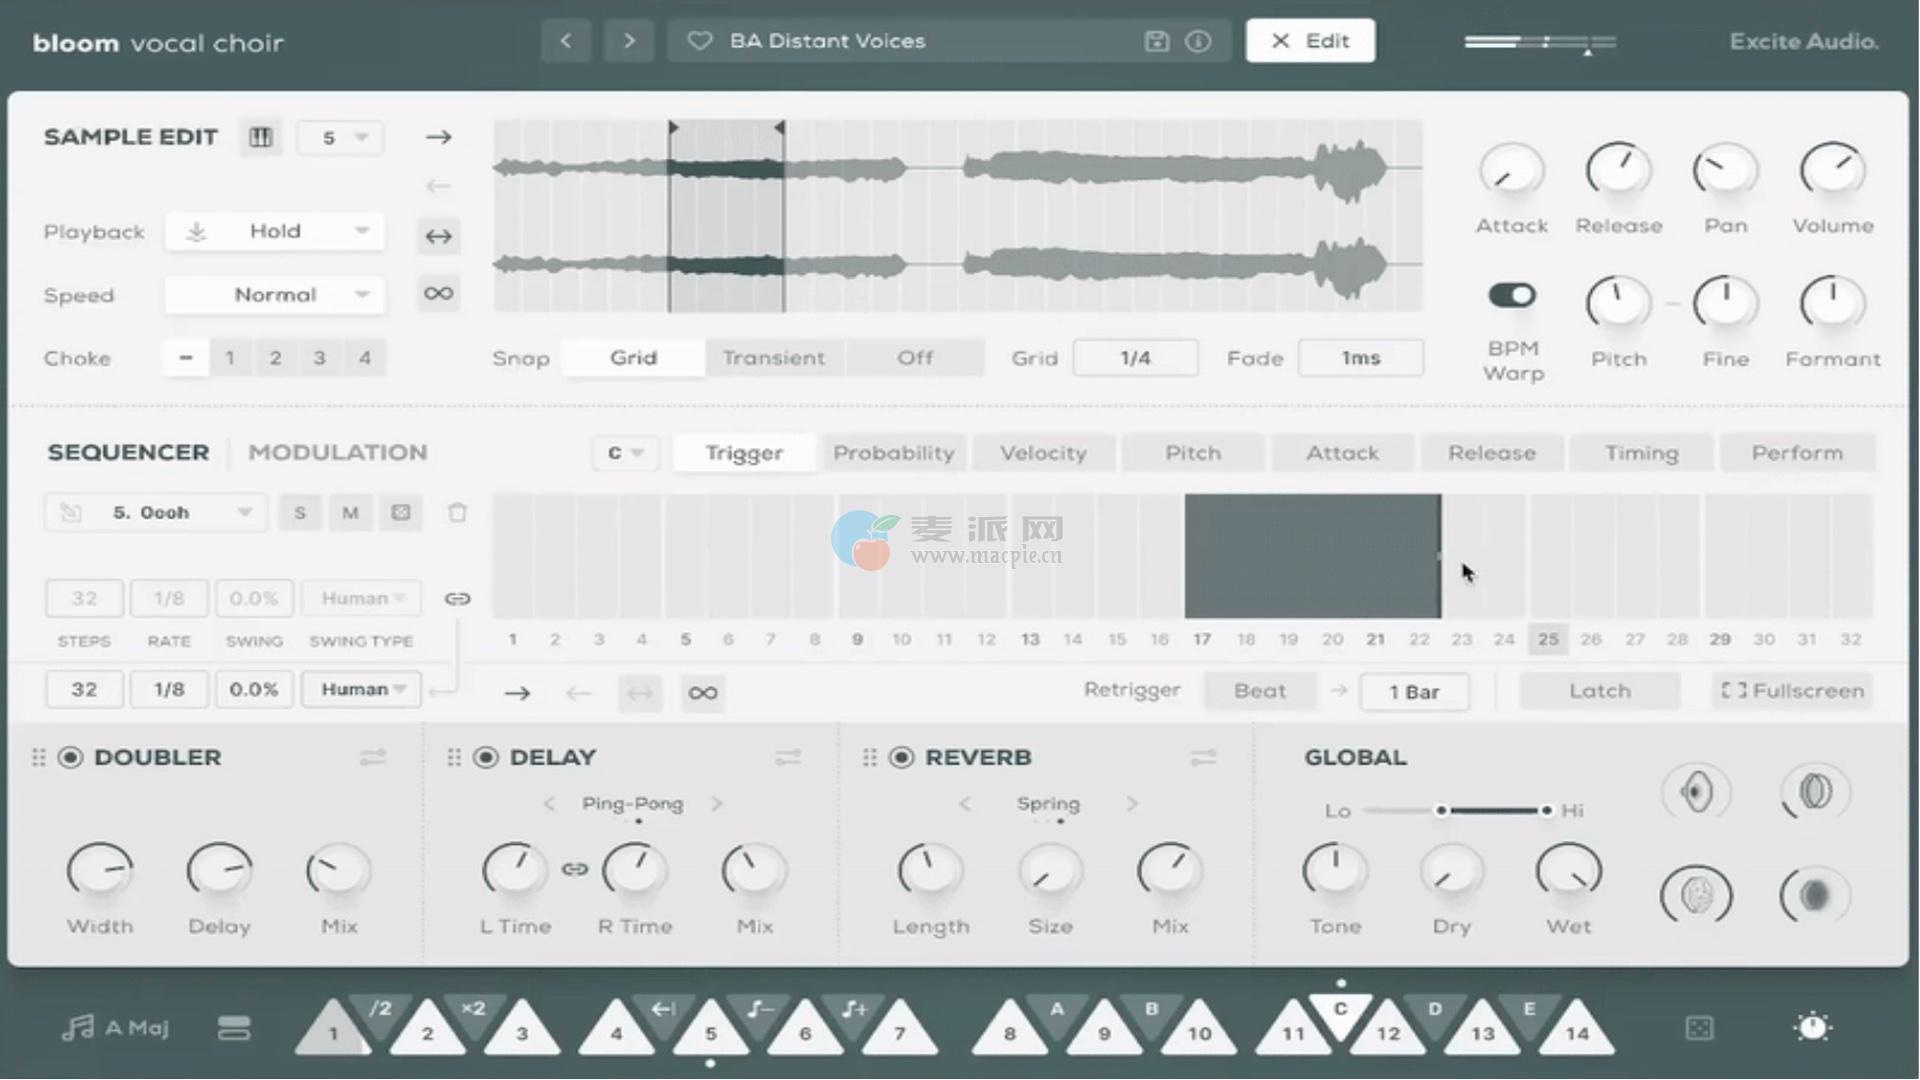Open Doubler settings sliders icon
The height and width of the screenshot is (1080, 1920).
(373, 758)
